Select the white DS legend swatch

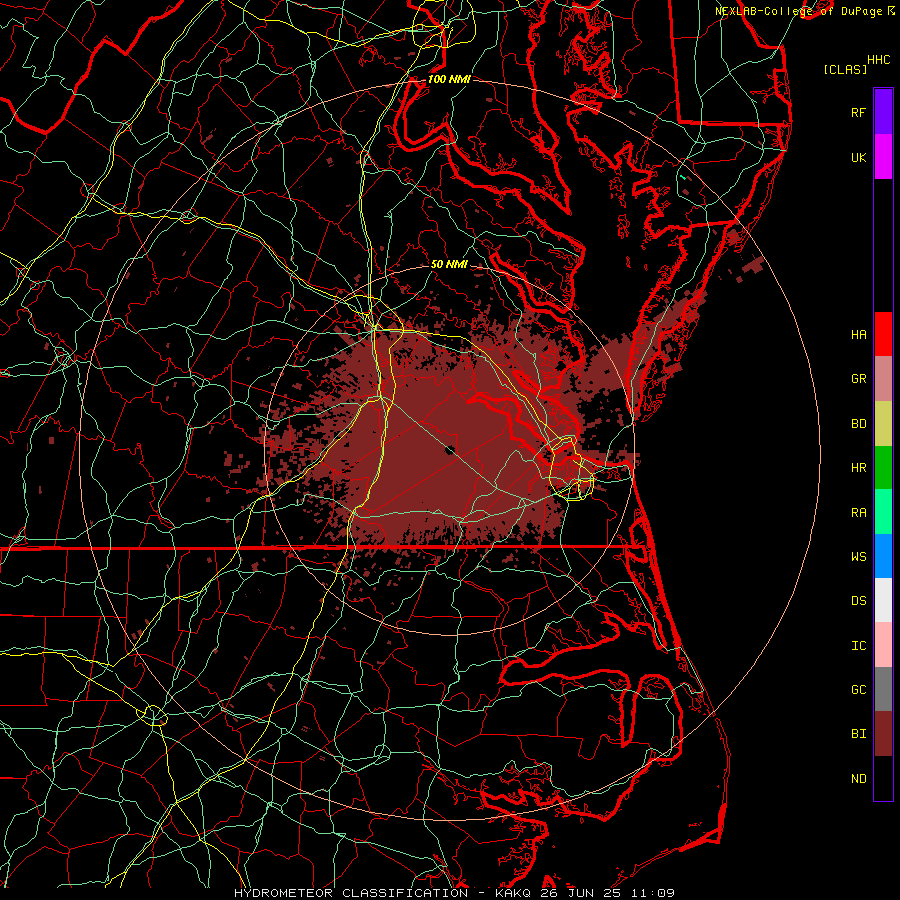[x=883, y=600]
